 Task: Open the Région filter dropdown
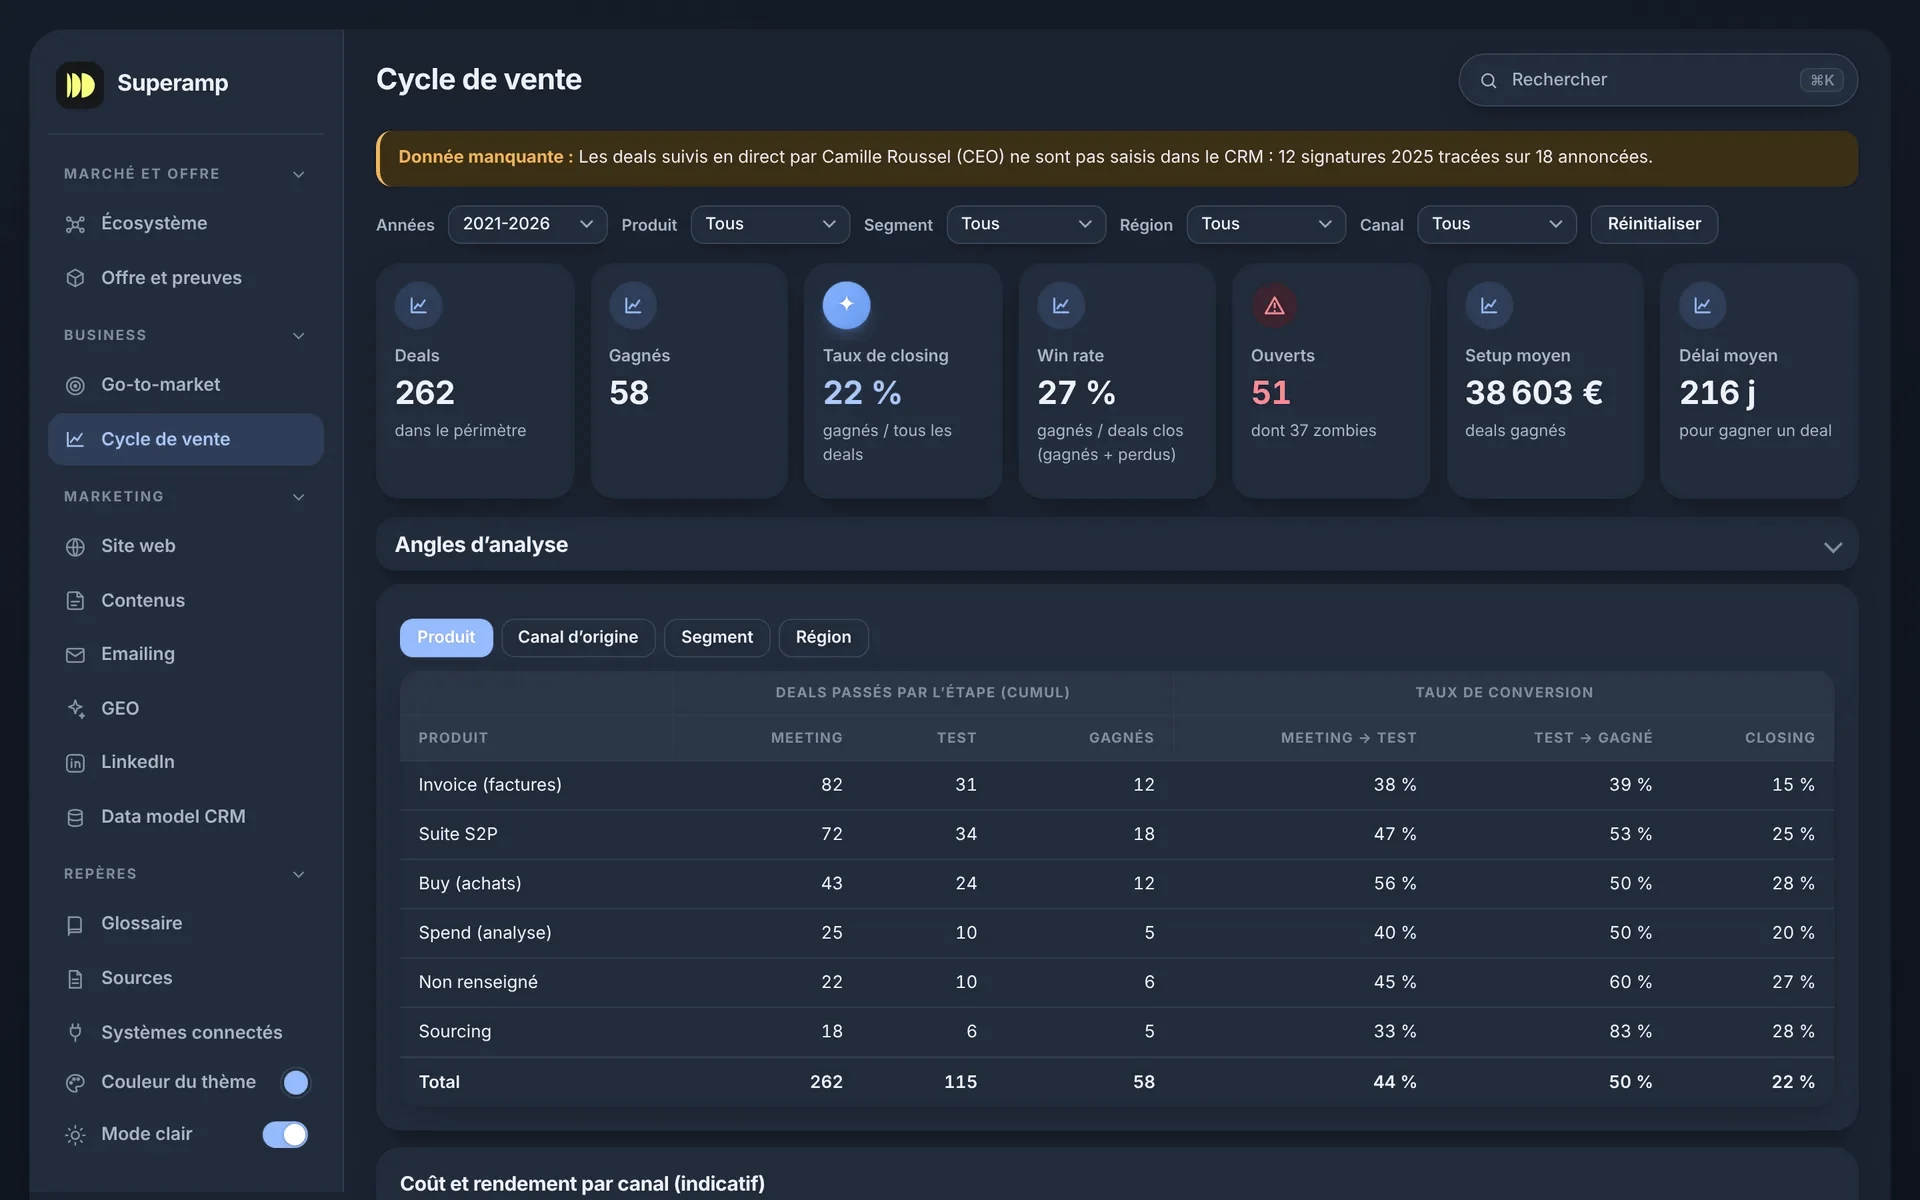(x=1266, y=224)
